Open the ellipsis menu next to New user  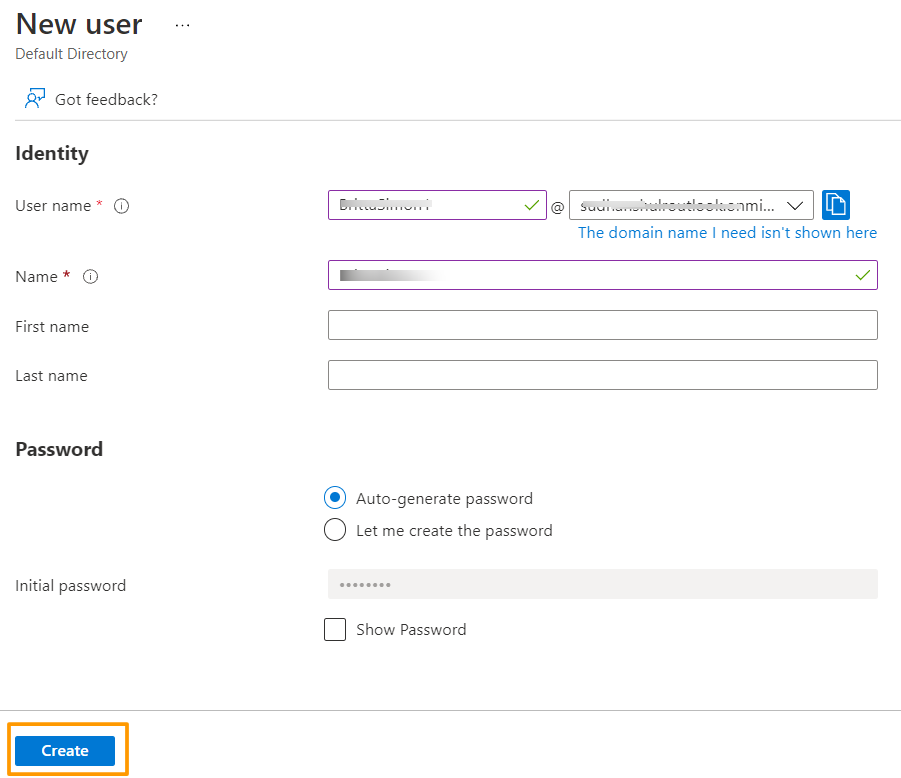pos(182,25)
